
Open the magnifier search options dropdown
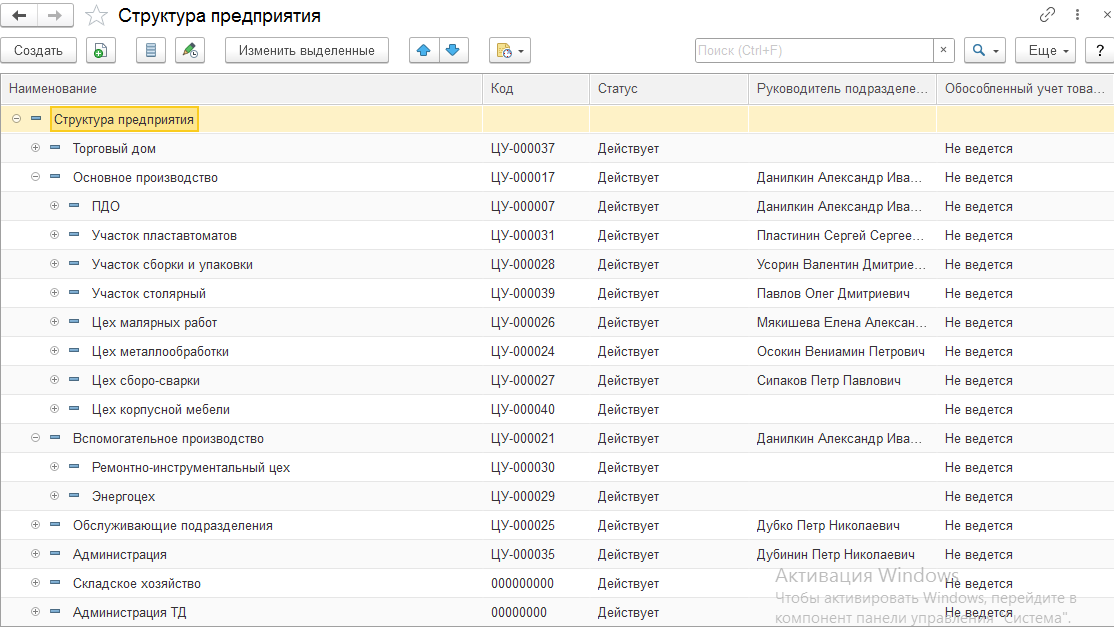click(984, 50)
